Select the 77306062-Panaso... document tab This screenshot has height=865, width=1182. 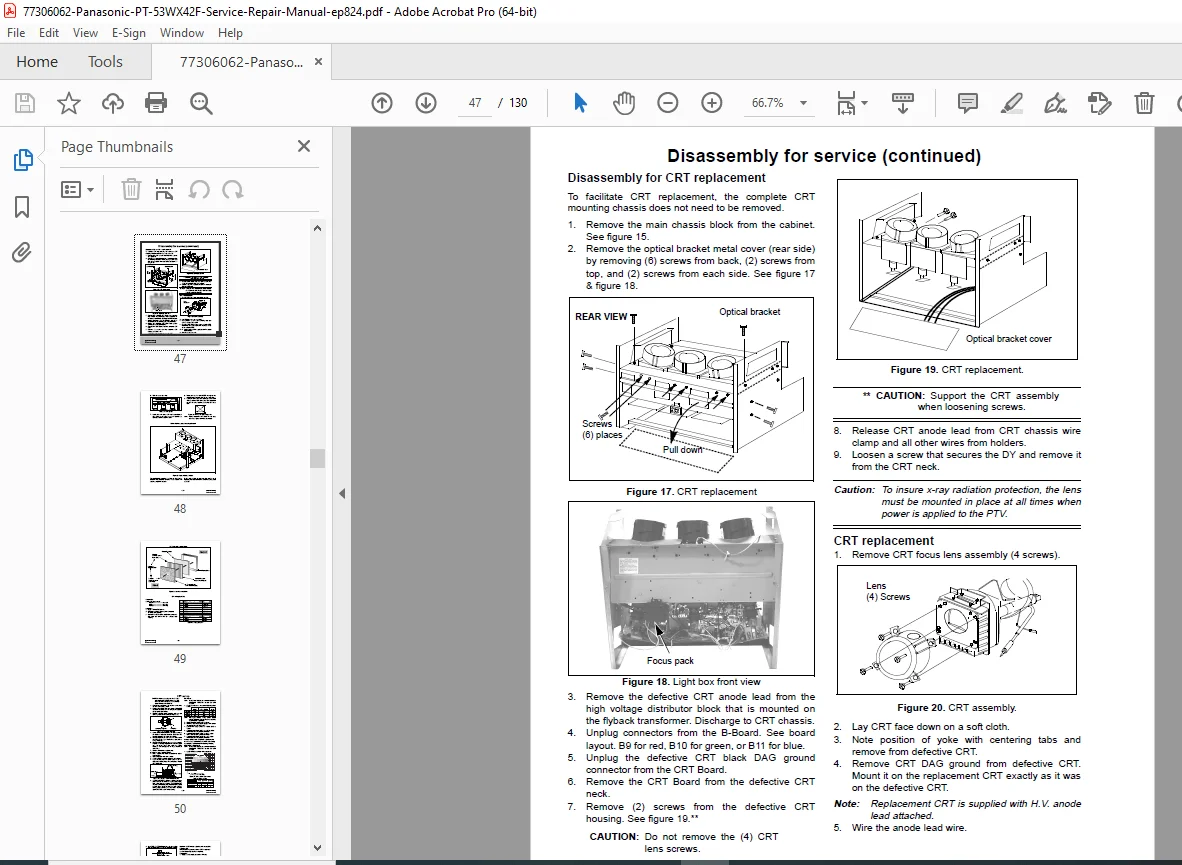(x=241, y=62)
